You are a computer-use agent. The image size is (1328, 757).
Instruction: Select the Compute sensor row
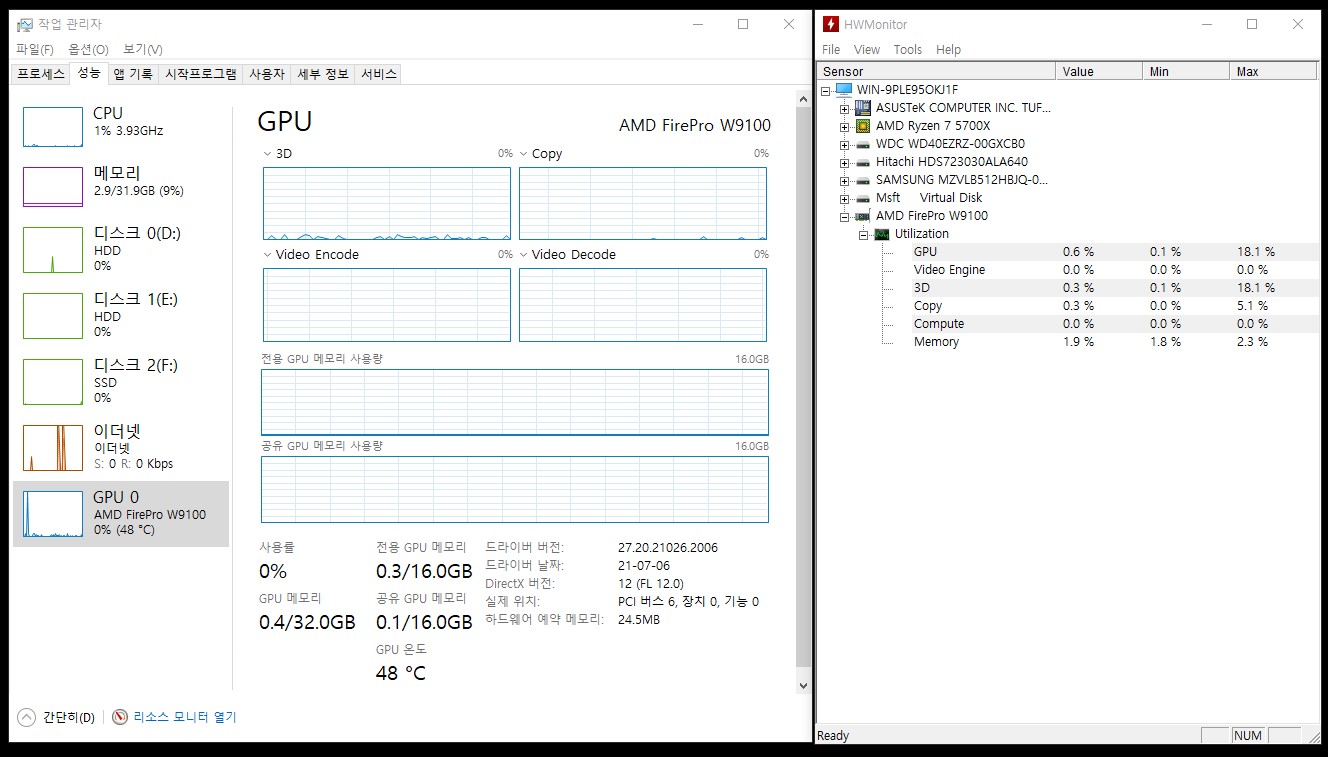pos(1115,324)
